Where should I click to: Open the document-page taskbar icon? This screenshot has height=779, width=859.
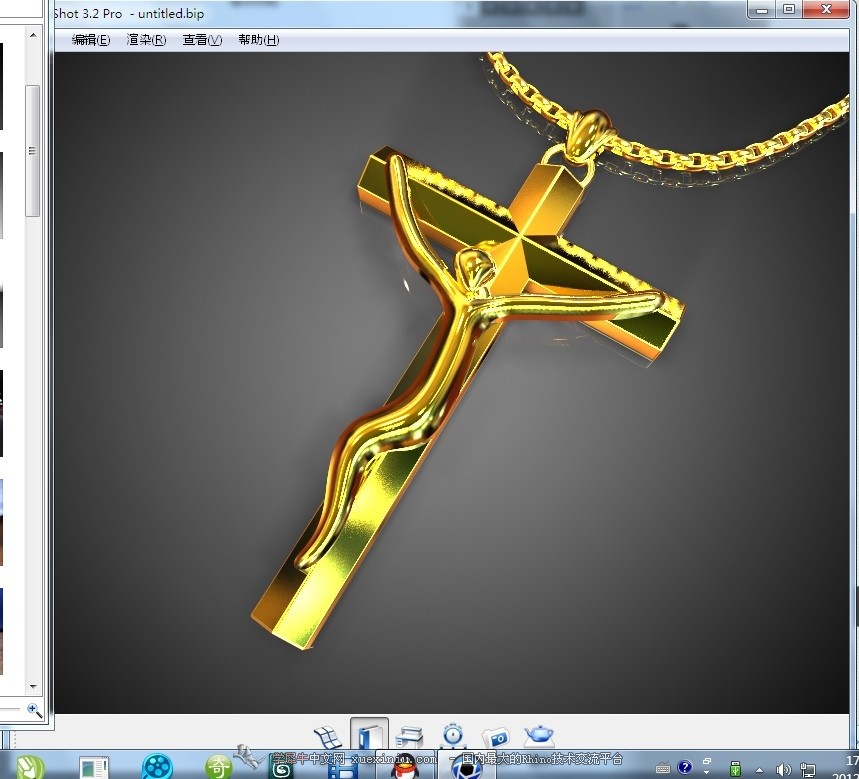coord(94,768)
